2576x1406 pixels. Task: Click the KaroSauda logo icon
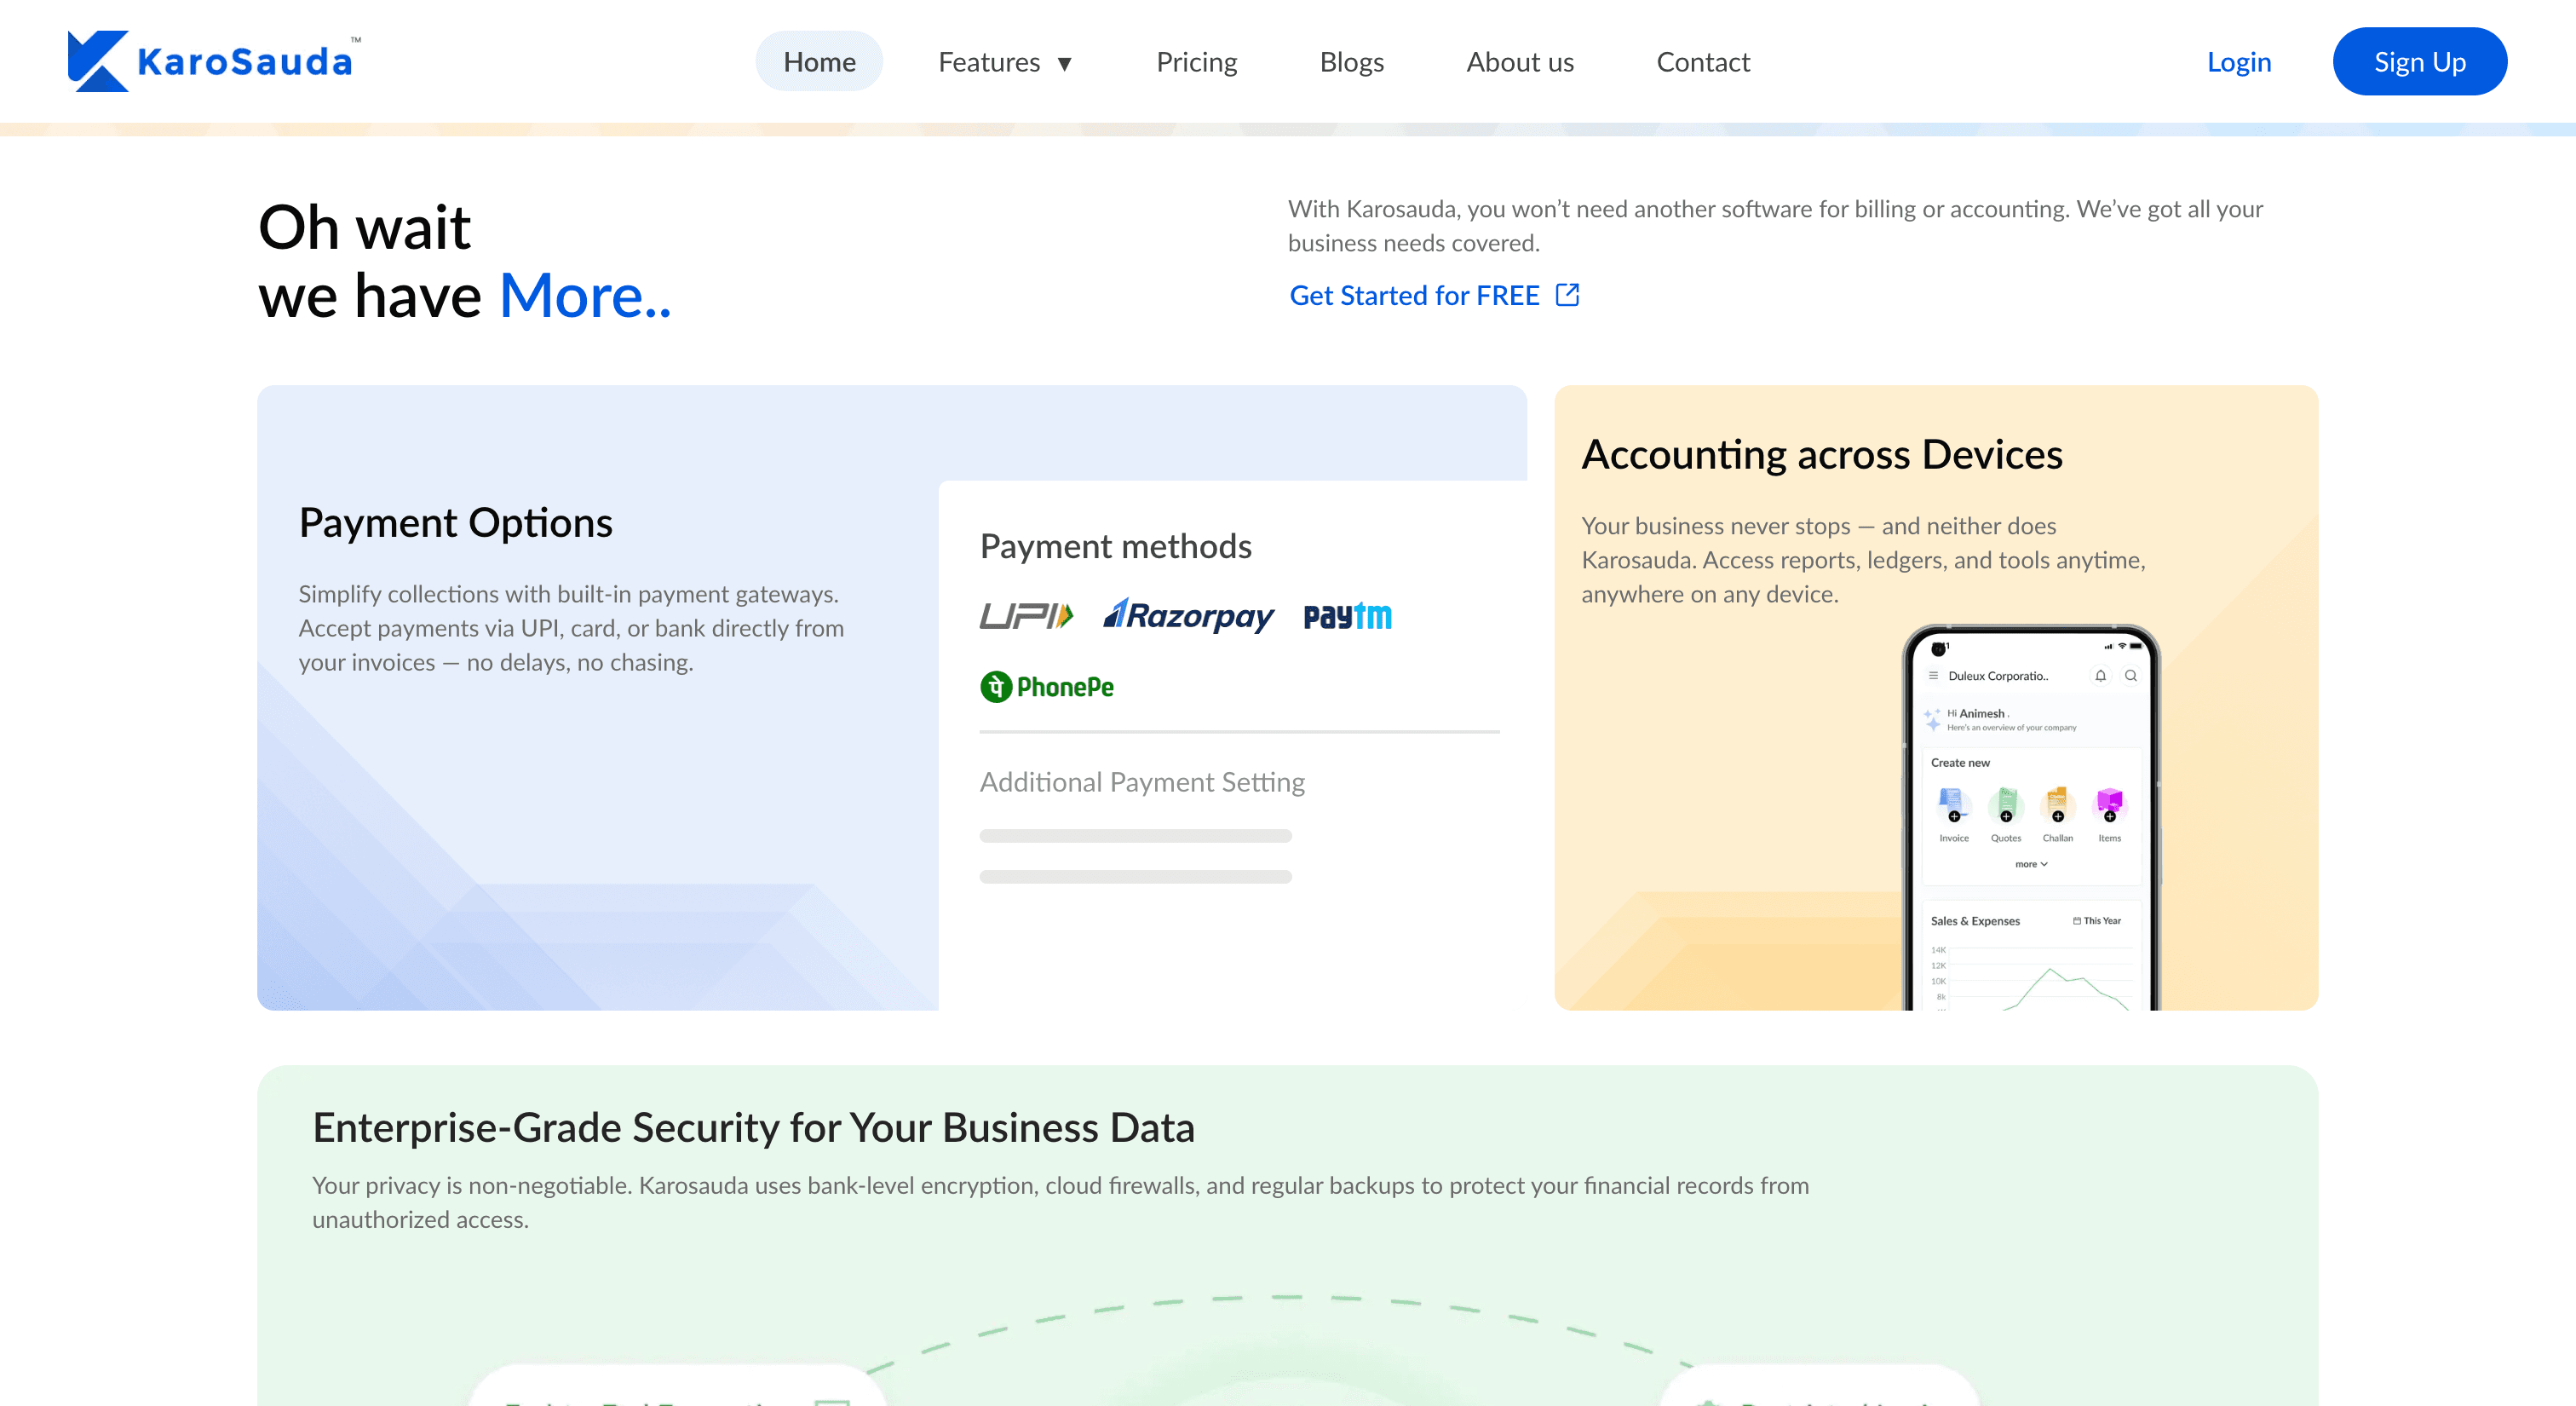click(x=97, y=61)
